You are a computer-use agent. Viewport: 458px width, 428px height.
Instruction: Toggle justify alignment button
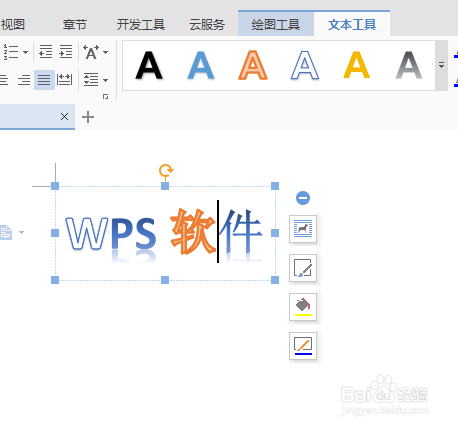pyautogui.click(x=44, y=80)
